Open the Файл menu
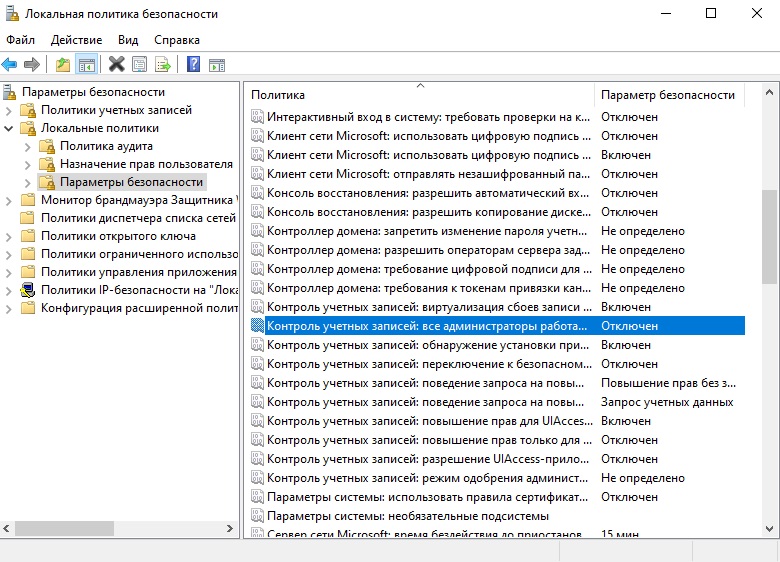 (x=20, y=40)
